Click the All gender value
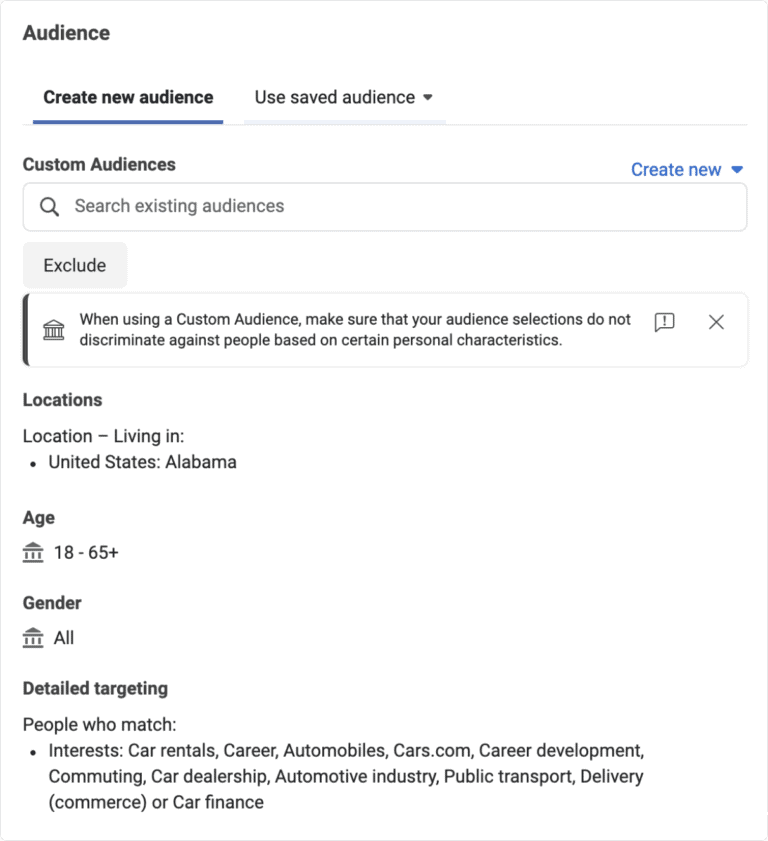This screenshot has height=841, width=768. [64, 638]
